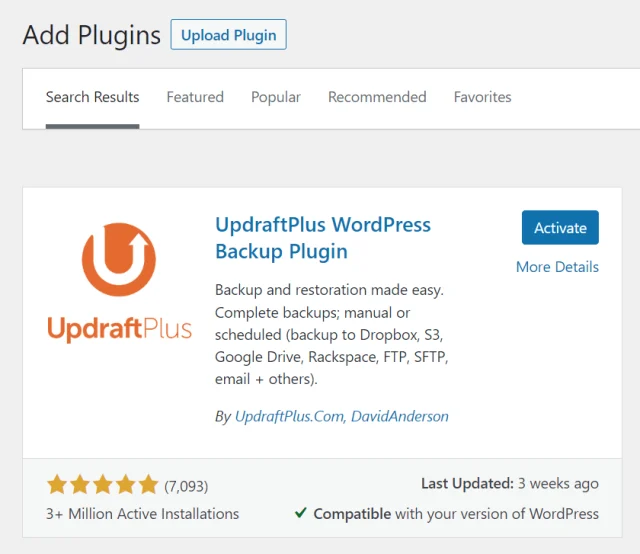Click the 7,093 ratings count
Image resolution: width=640 pixels, height=554 pixels.
[186, 487]
